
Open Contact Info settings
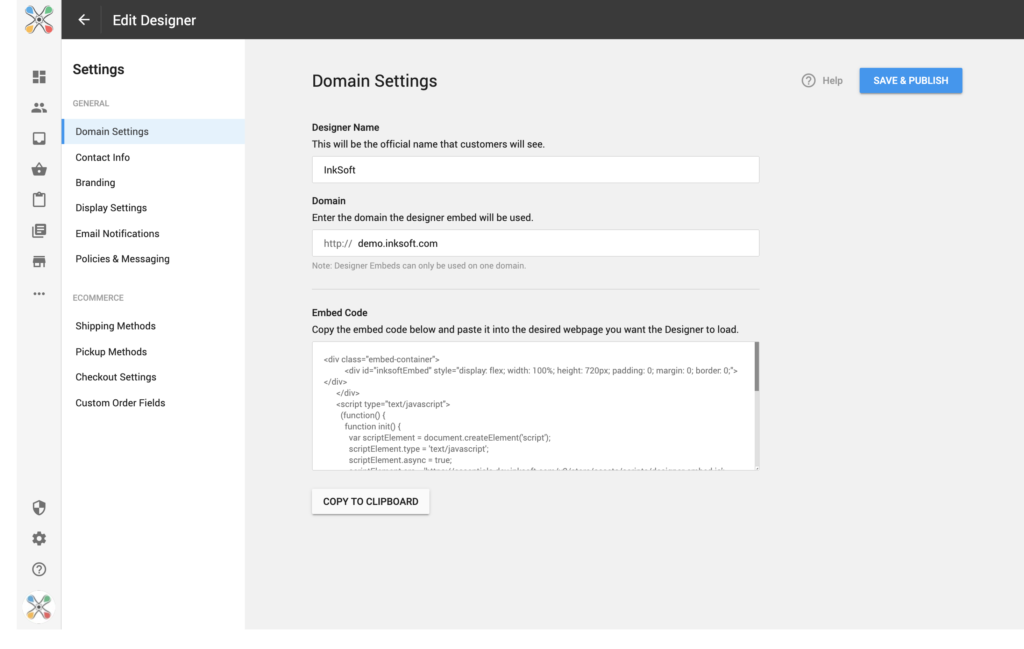point(103,157)
